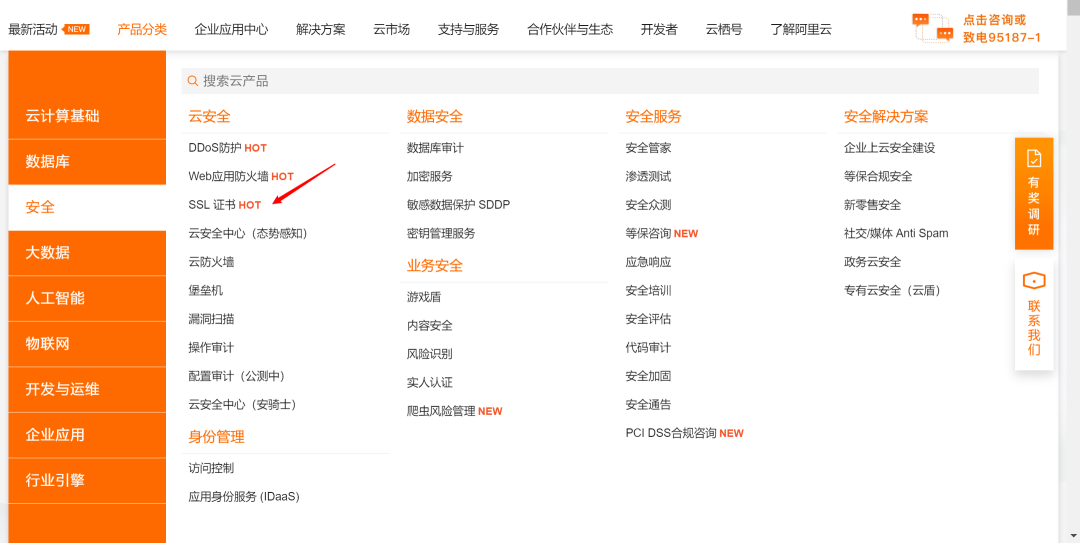Select 云计算基础 category in sidebar
Viewport: 1080px width, 543px height.
(87, 116)
